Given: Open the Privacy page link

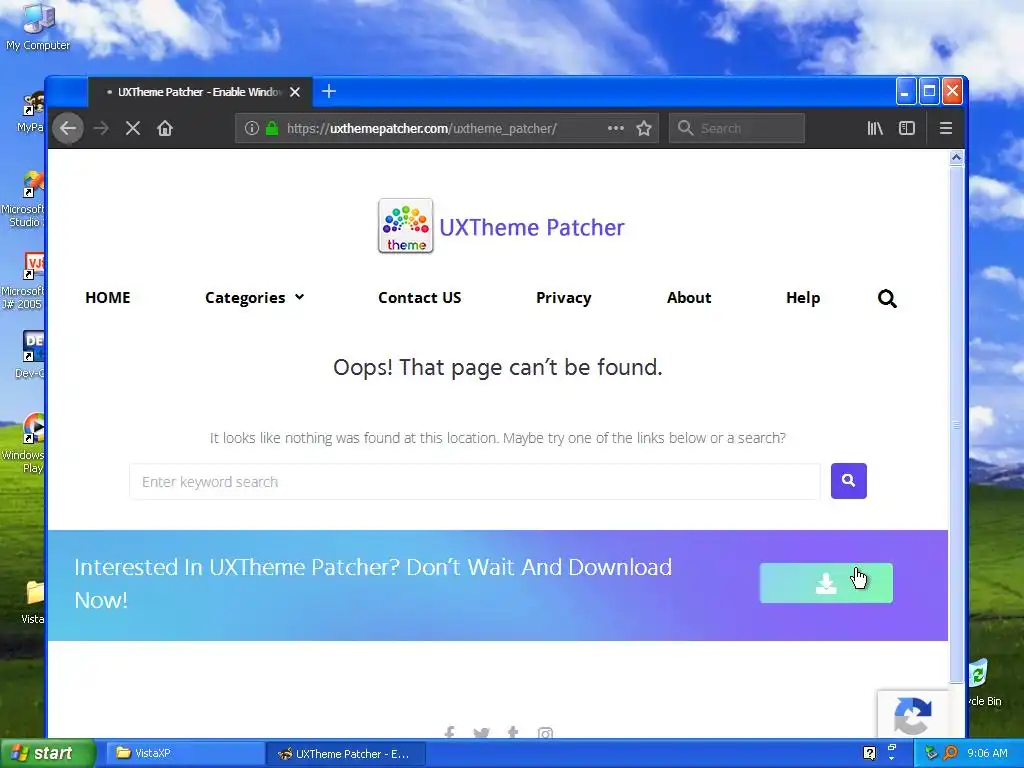Looking at the screenshot, I should 564,298.
